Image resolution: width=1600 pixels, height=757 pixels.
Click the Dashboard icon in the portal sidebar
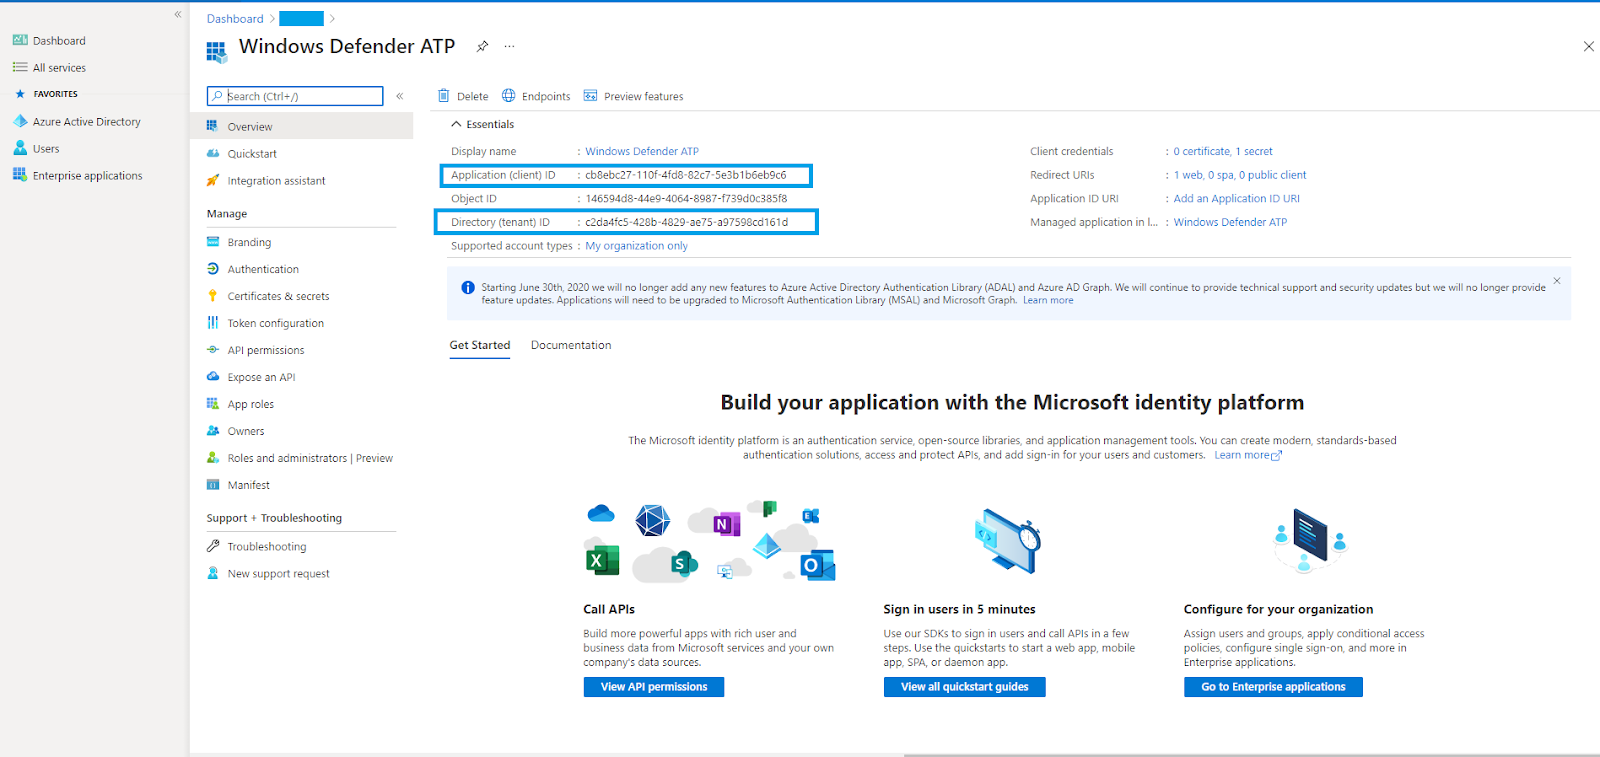pyautogui.click(x=20, y=40)
